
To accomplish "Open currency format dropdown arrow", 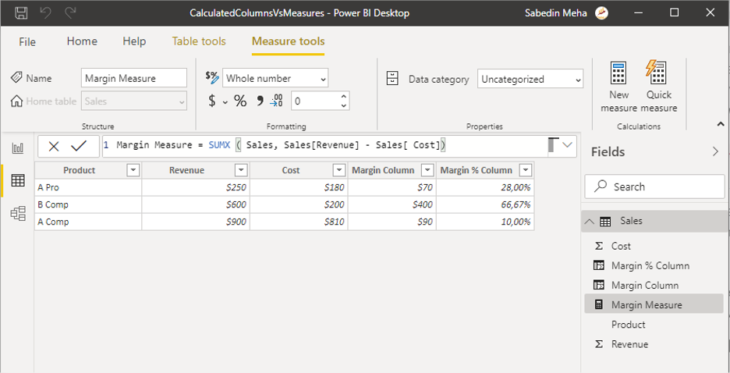I will pyautogui.click(x=225, y=102).
